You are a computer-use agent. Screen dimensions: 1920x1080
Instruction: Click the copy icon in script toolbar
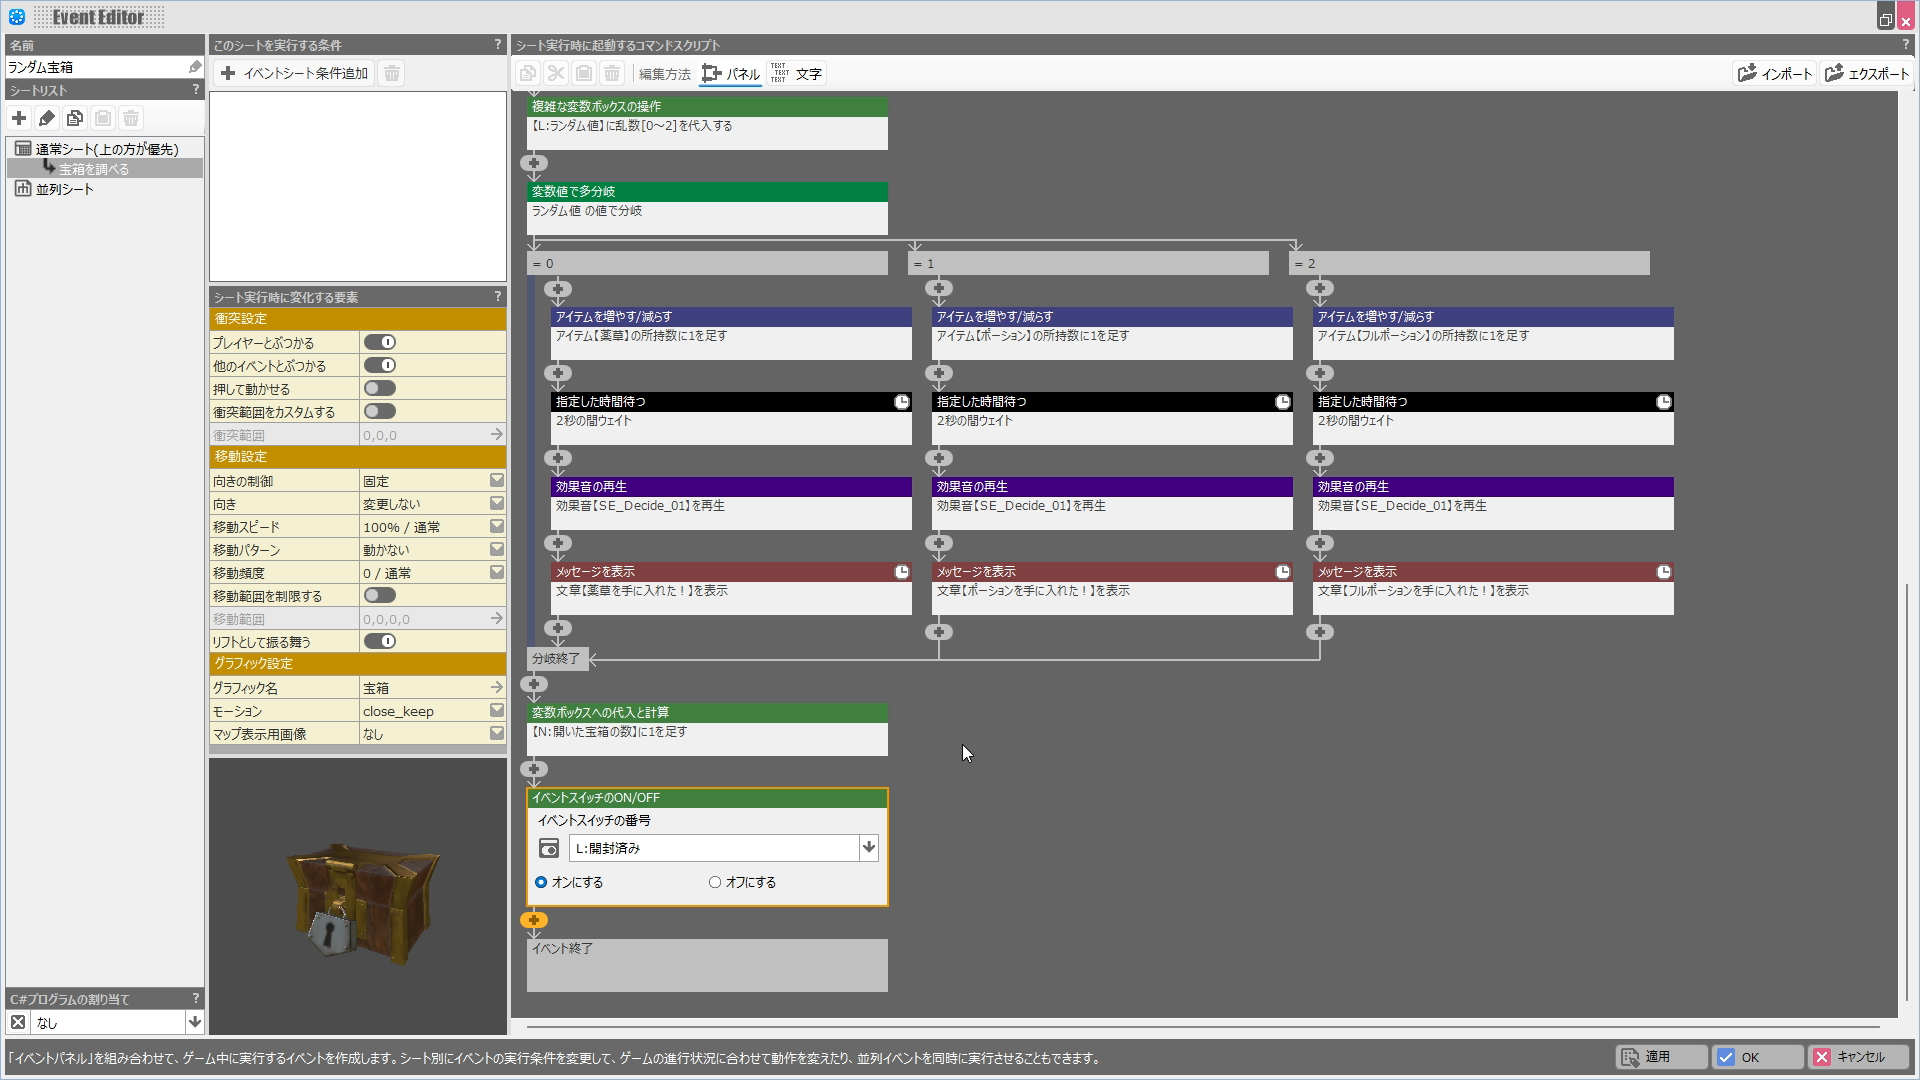pos(528,73)
